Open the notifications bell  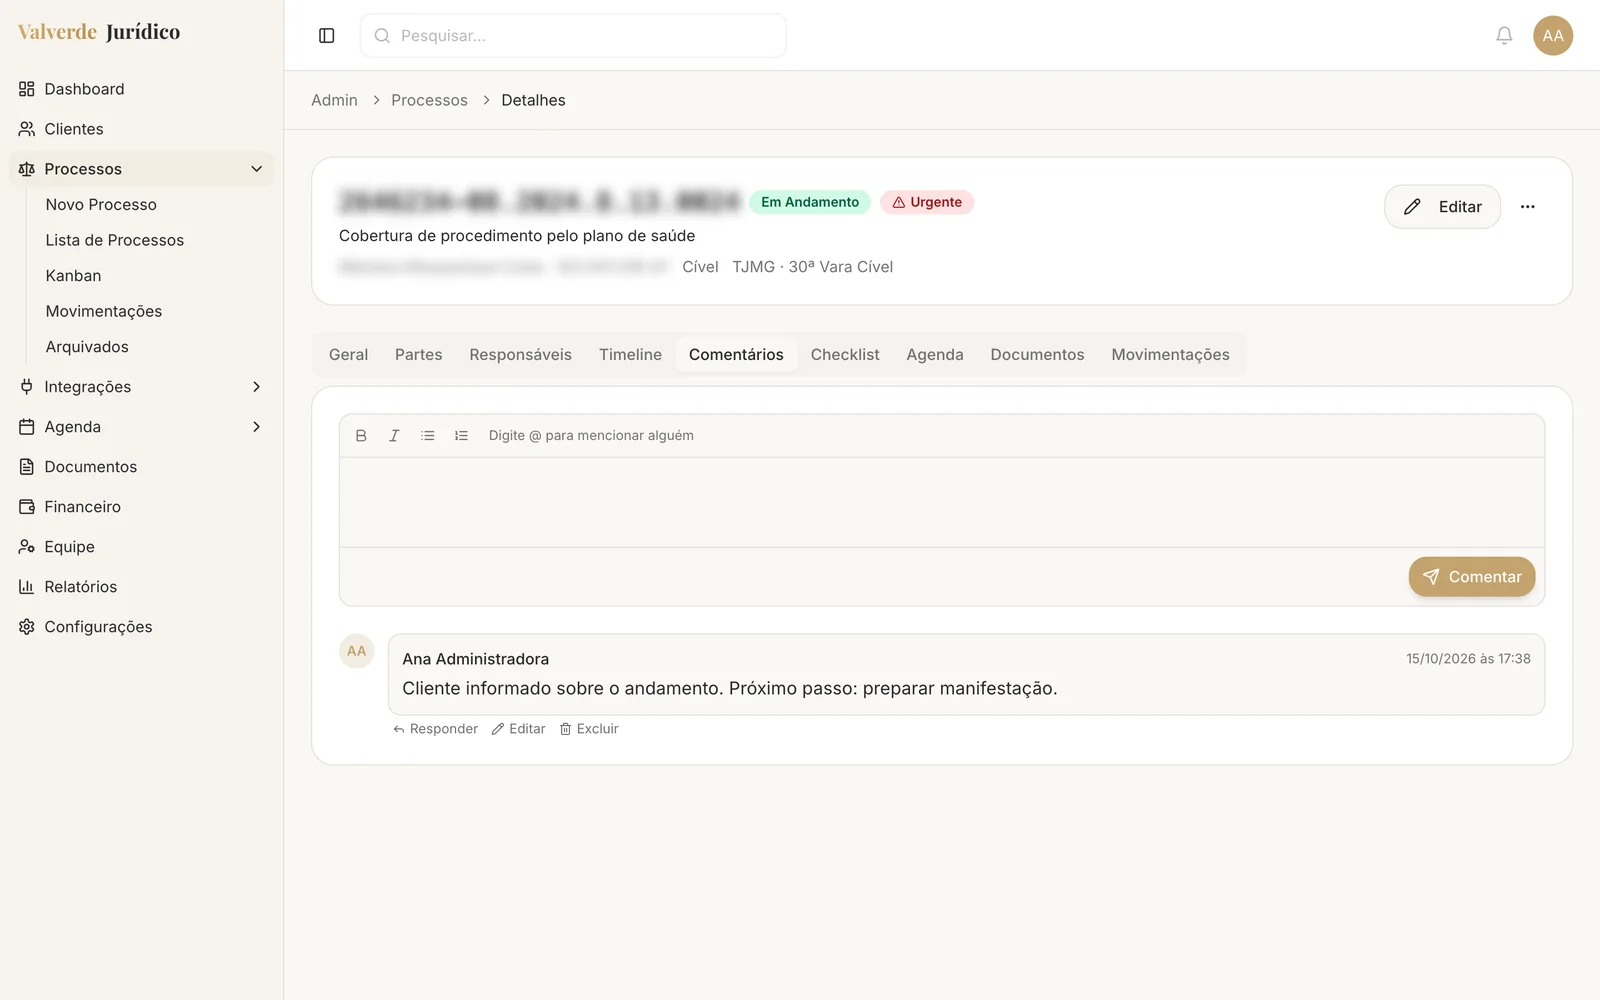tap(1504, 36)
